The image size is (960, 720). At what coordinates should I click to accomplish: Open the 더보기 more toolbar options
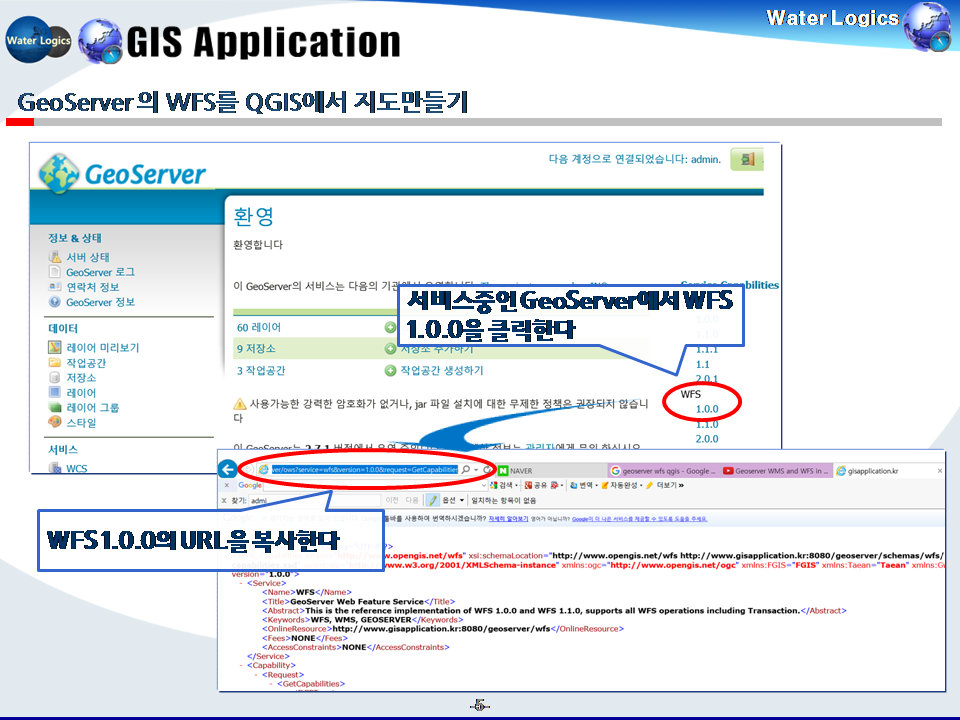coord(670,485)
